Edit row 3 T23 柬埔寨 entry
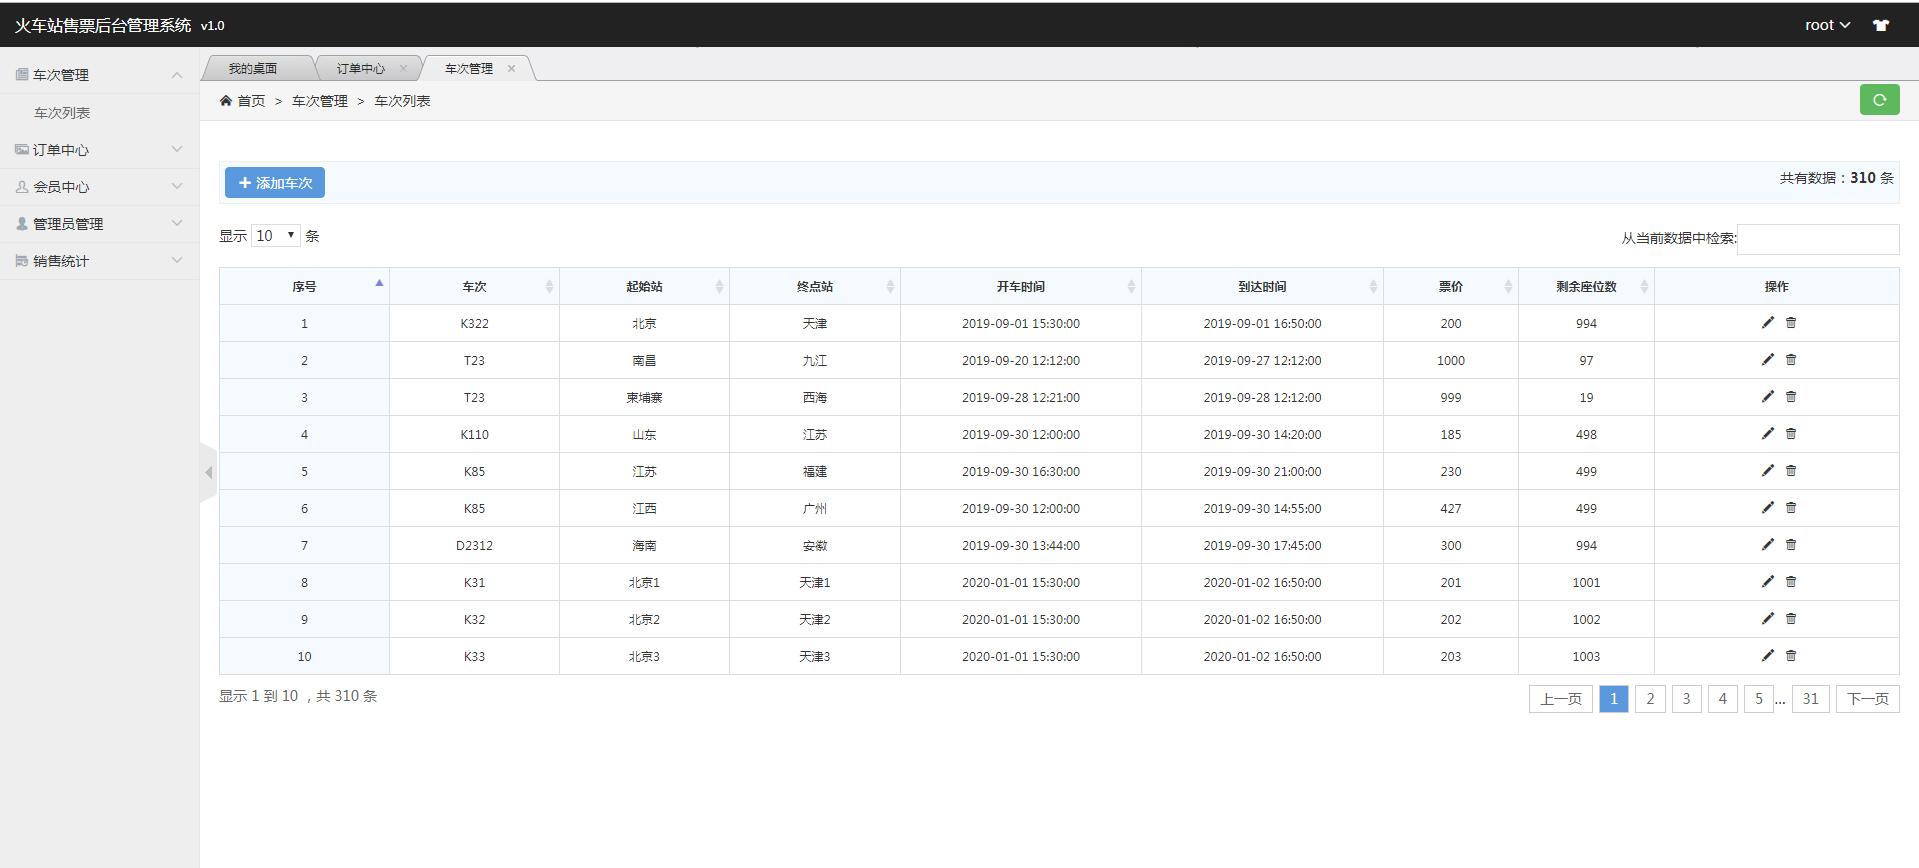This screenshot has width=1919, height=868. tap(1767, 396)
